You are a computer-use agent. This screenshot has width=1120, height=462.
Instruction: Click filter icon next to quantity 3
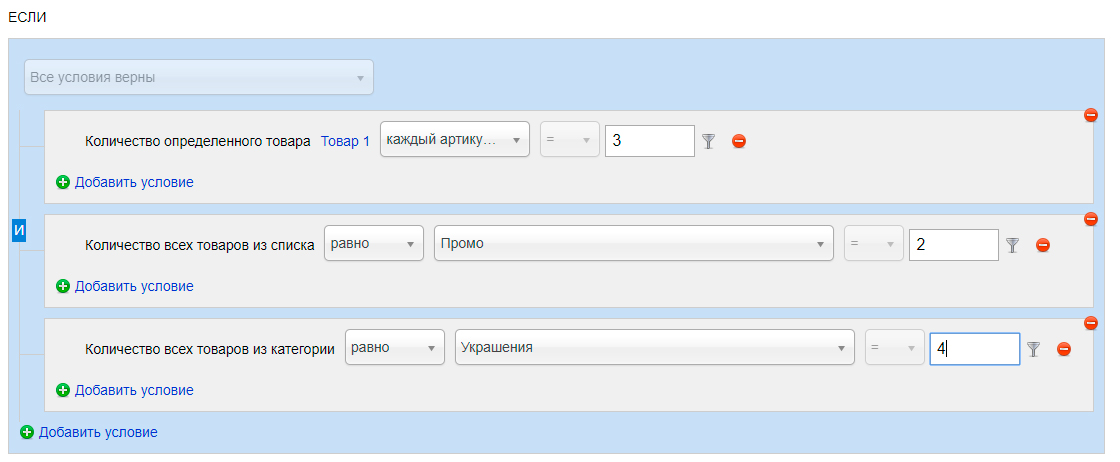(x=708, y=141)
